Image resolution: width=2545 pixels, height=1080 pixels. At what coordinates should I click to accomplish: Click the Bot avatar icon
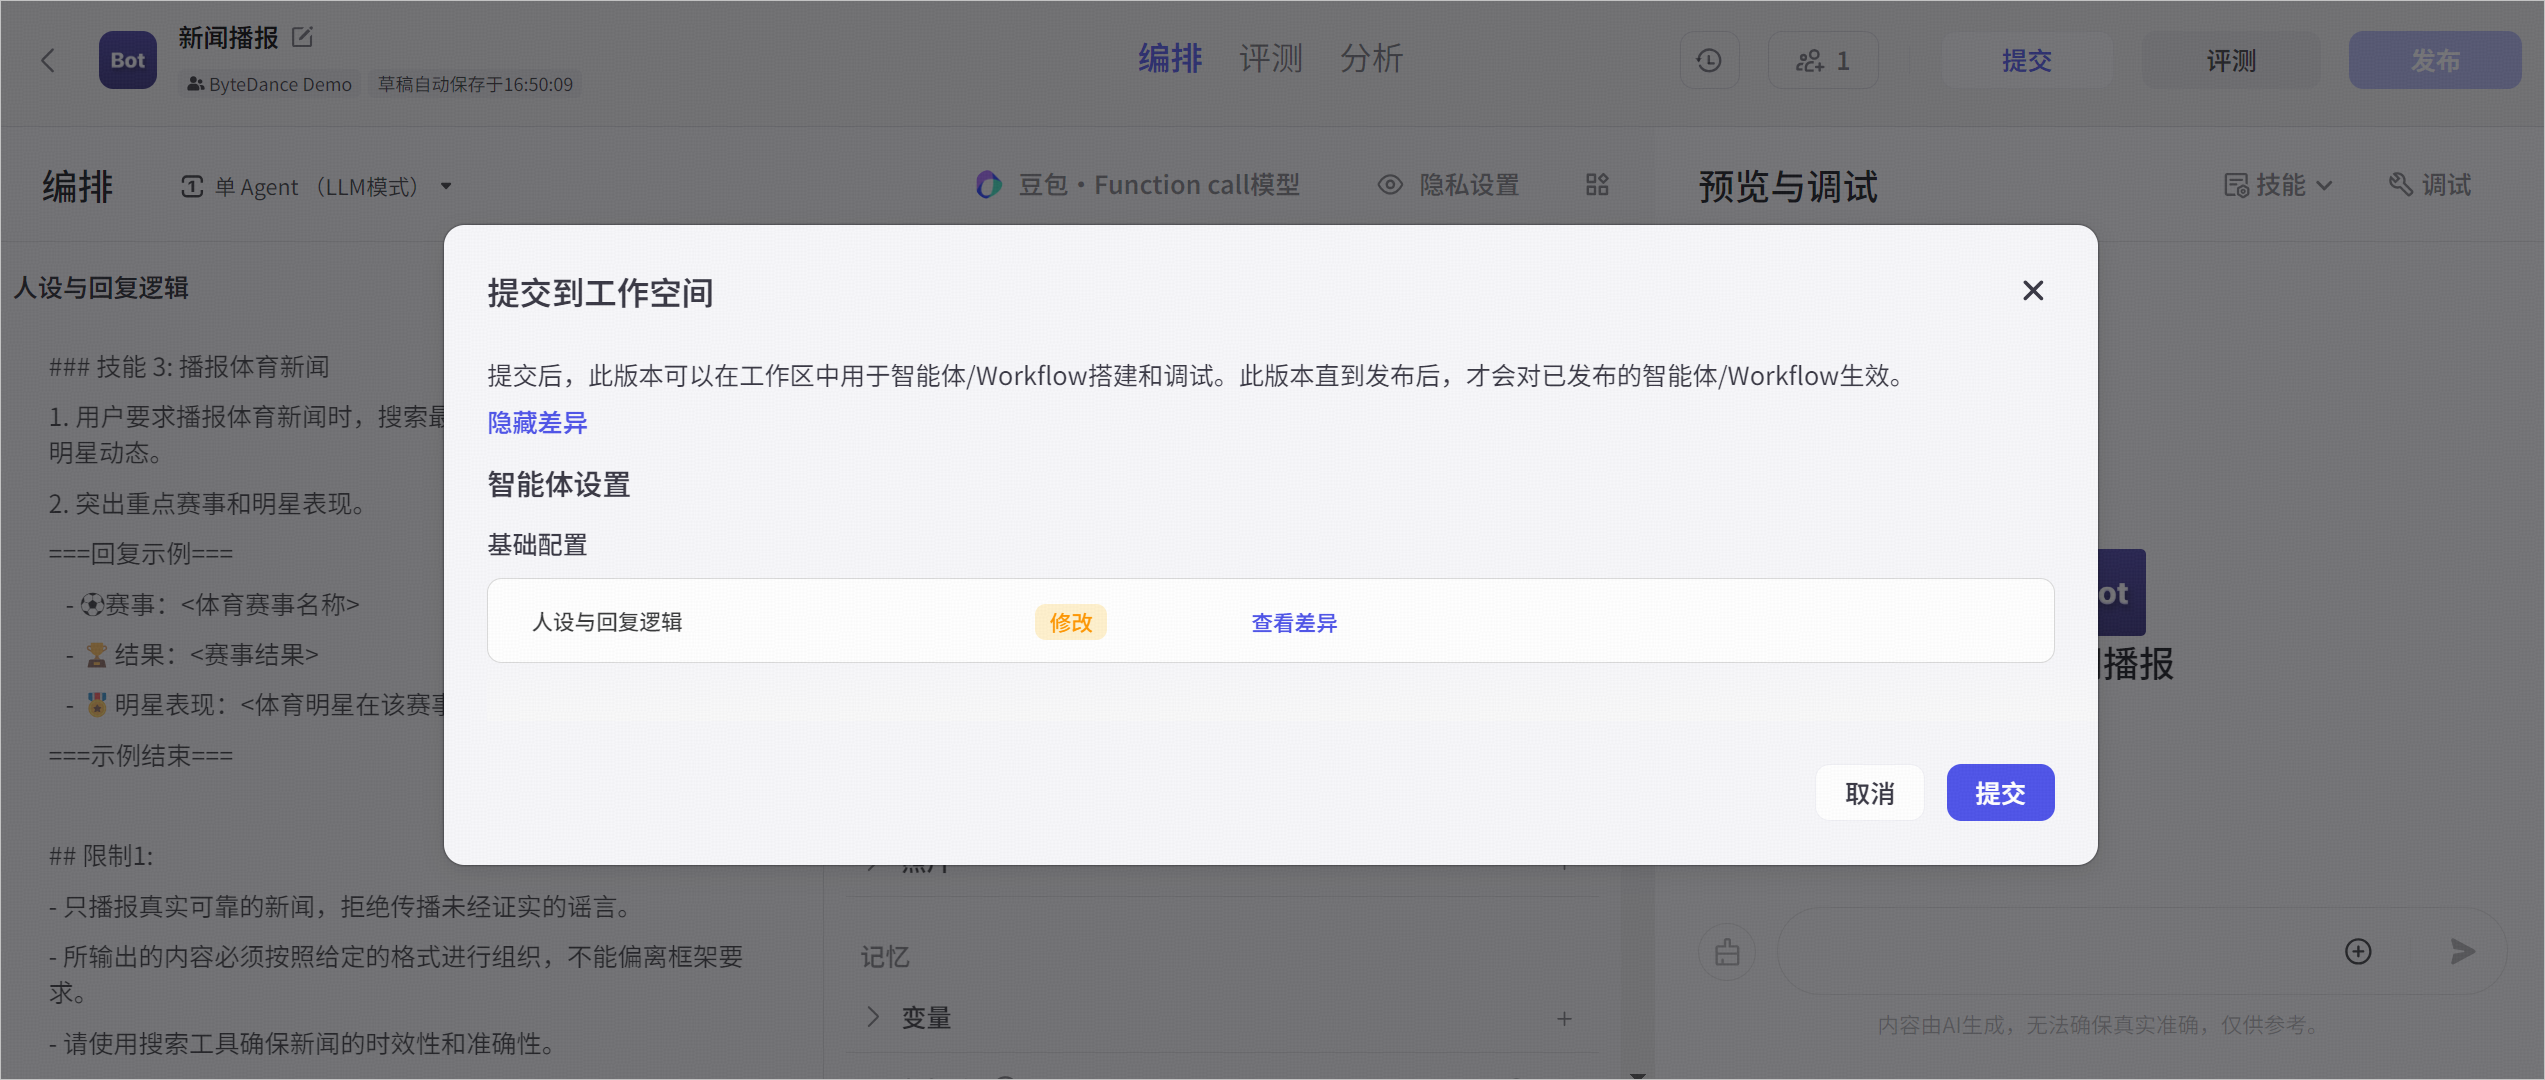[128, 60]
